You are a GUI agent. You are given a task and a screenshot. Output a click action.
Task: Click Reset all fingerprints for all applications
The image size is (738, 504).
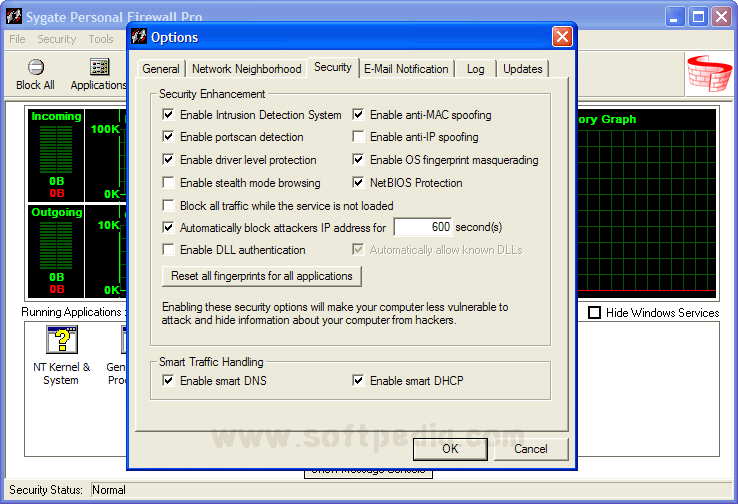coord(262,276)
